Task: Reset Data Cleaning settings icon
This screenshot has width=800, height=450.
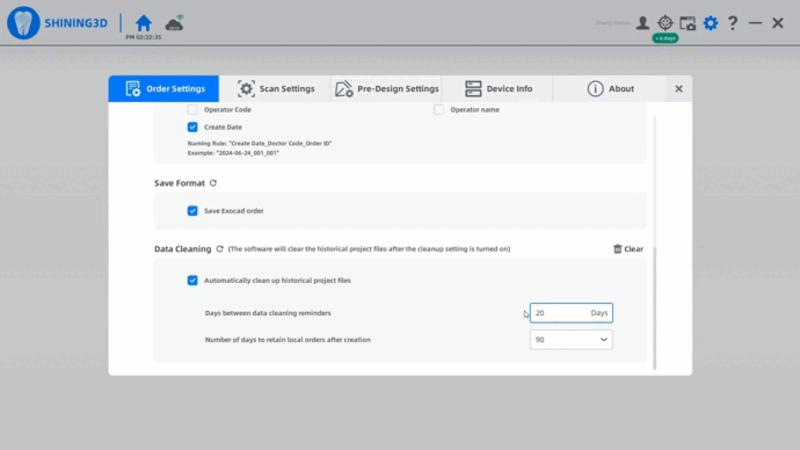Action: point(220,249)
